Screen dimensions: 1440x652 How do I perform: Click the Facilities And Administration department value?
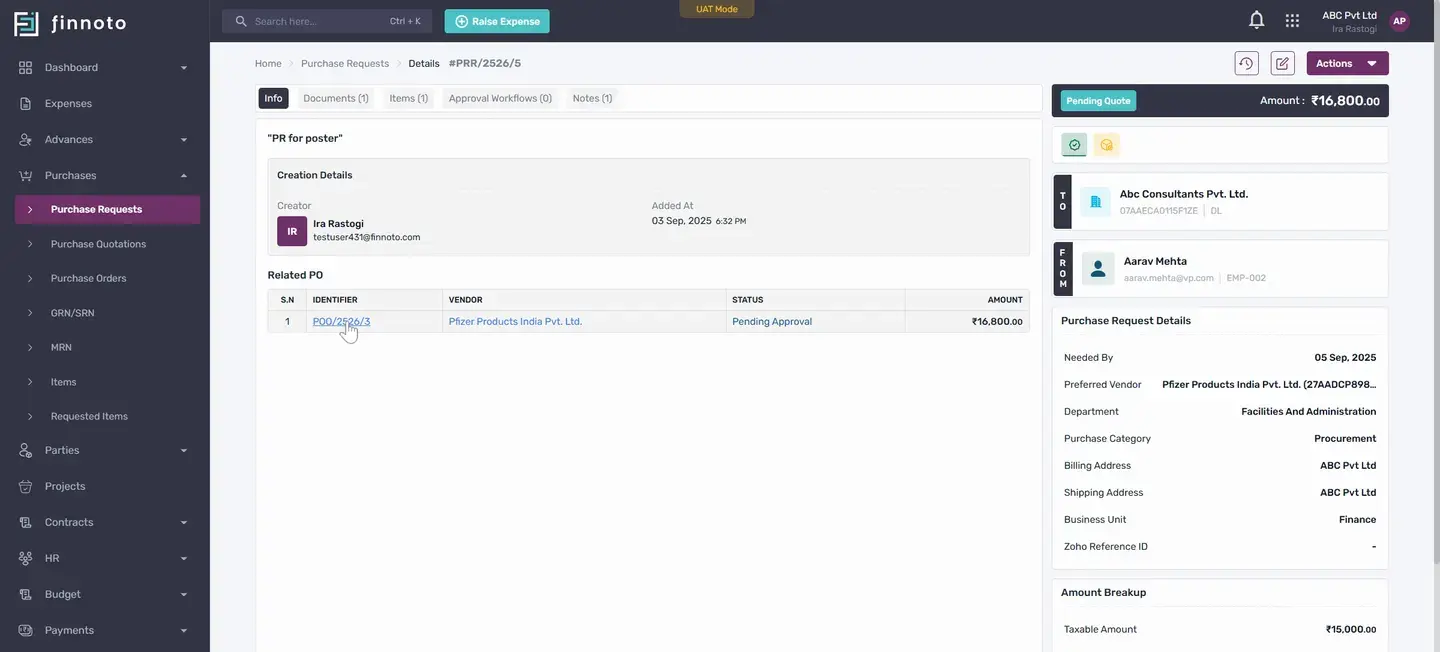[1308, 411]
